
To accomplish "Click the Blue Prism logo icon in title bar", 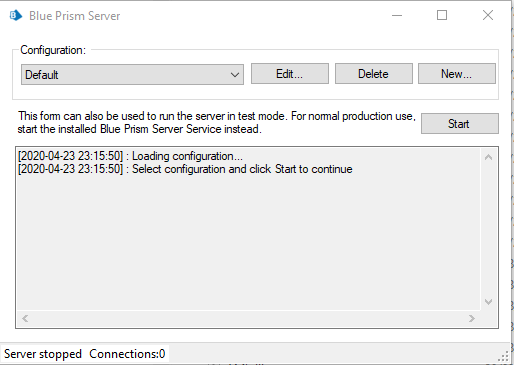I will pos(16,15).
